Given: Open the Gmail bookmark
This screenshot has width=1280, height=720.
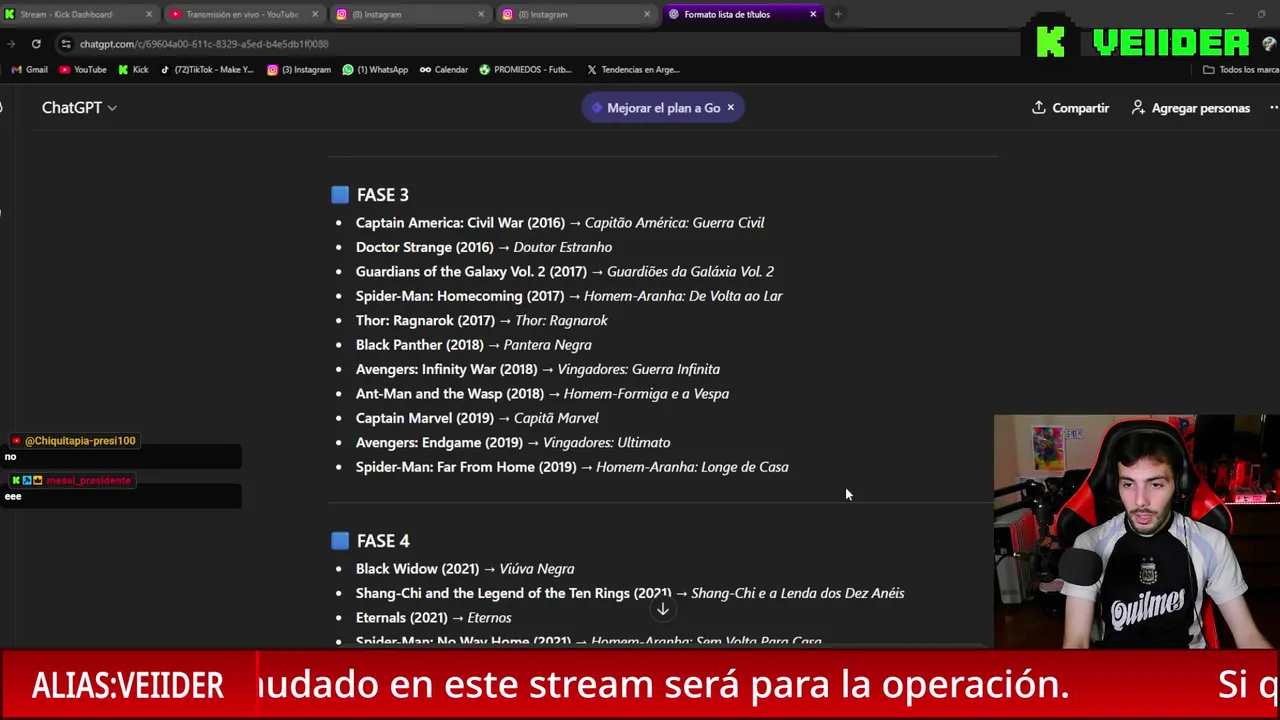Looking at the screenshot, I should [x=30, y=70].
